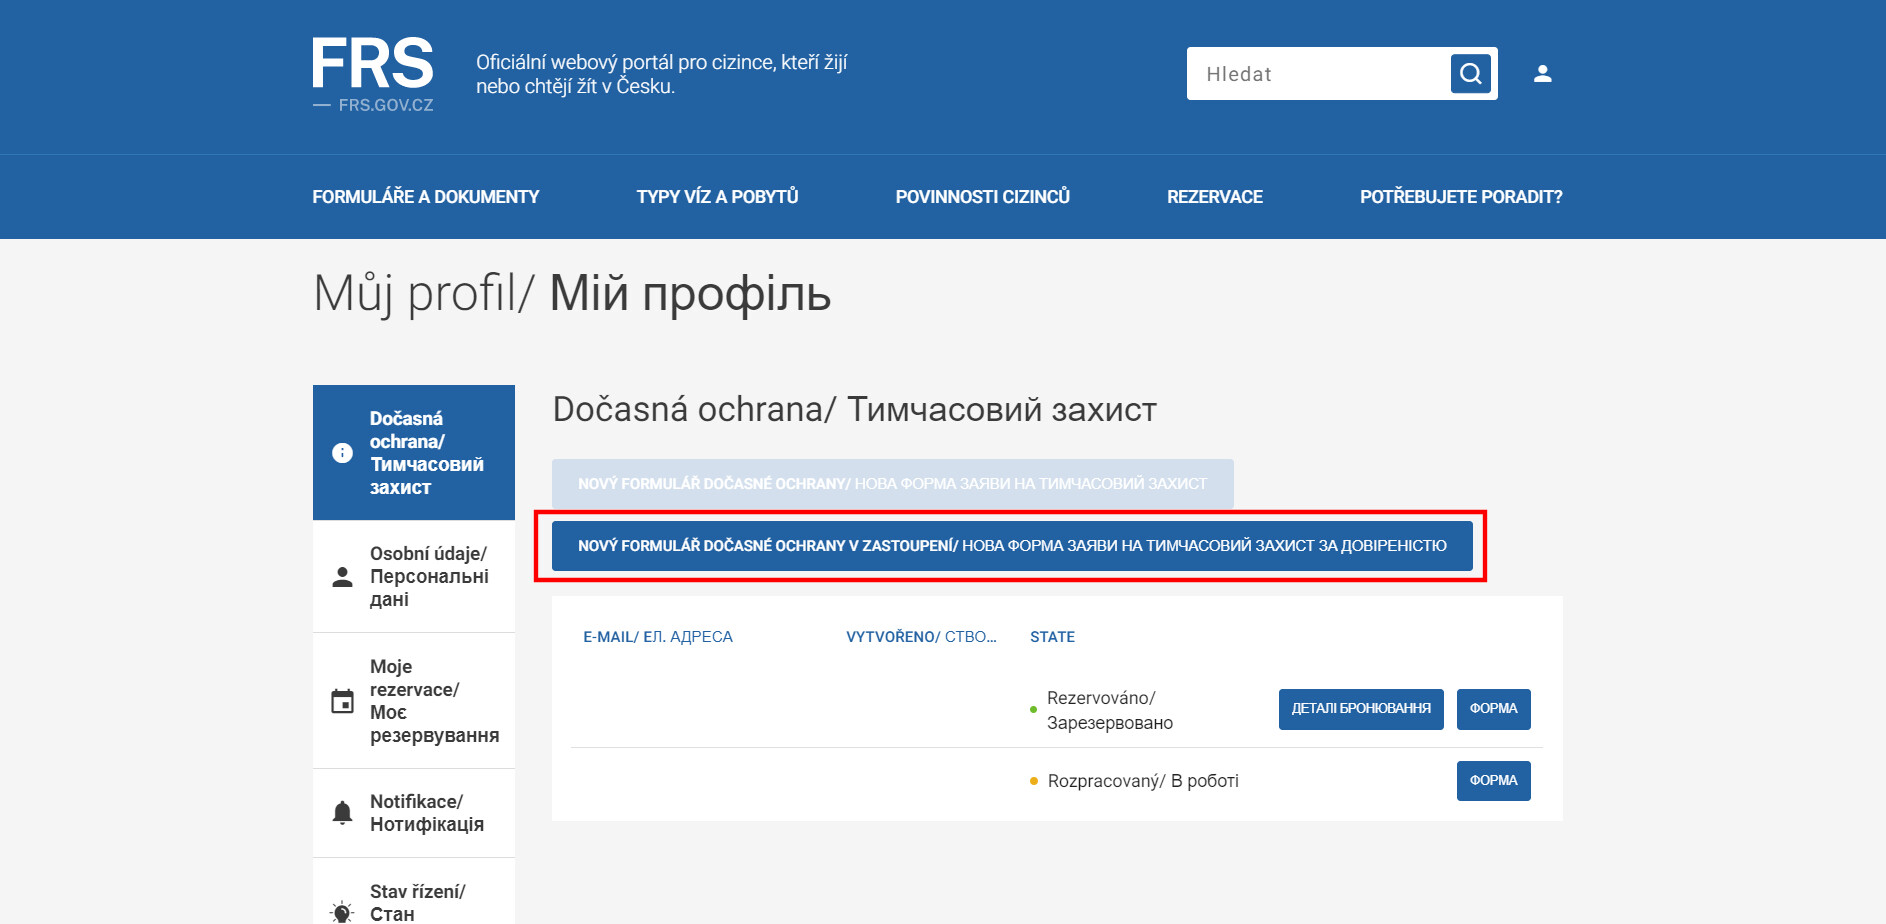Open the Rezervace menu item
Screen dimensions: 1886x924
1214,197
